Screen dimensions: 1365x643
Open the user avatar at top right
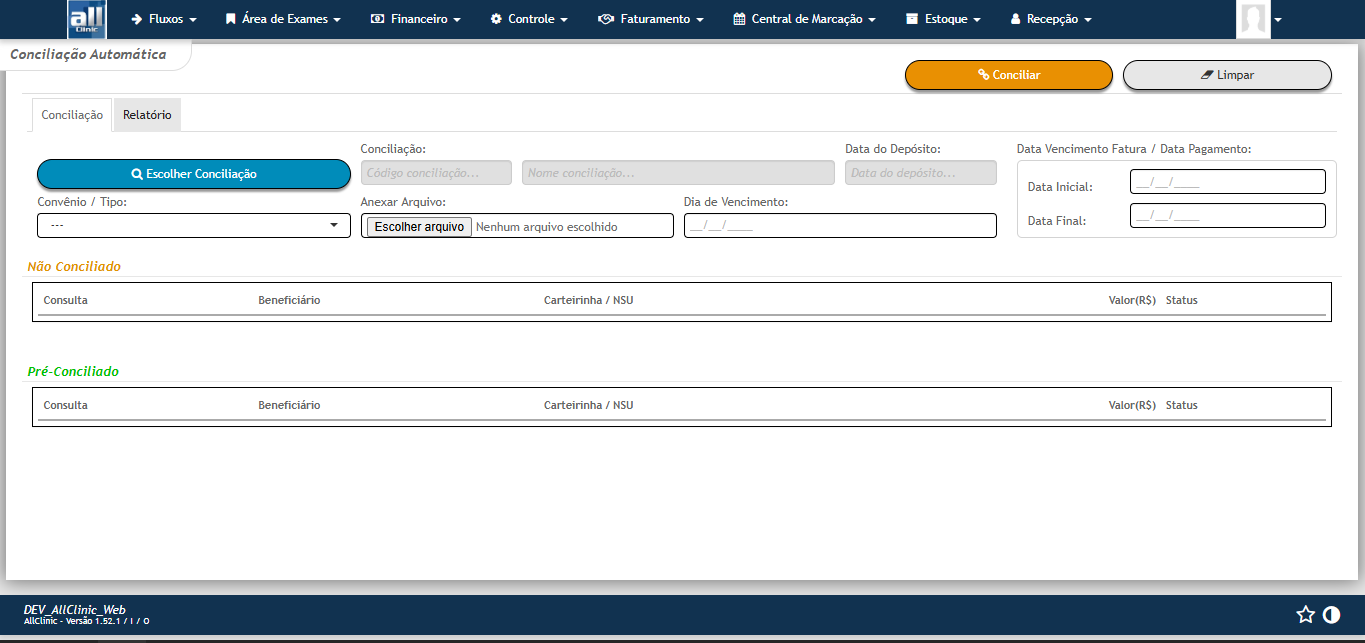pyautogui.click(x=1254, y=18)
